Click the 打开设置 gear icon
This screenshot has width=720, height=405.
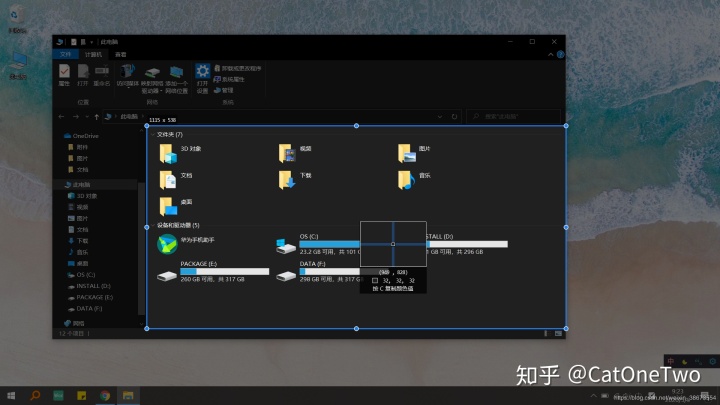(x=202, y=72)
